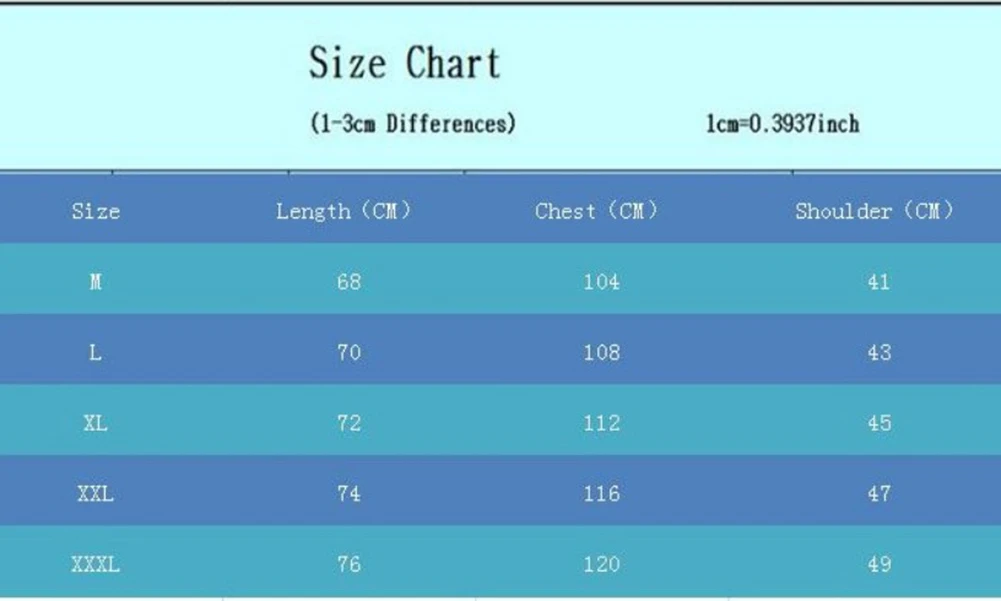Image resolution: width=1001 pixels, height=601 pixels.
Task: Click the XXL size row label
Action: click(96, 493)
